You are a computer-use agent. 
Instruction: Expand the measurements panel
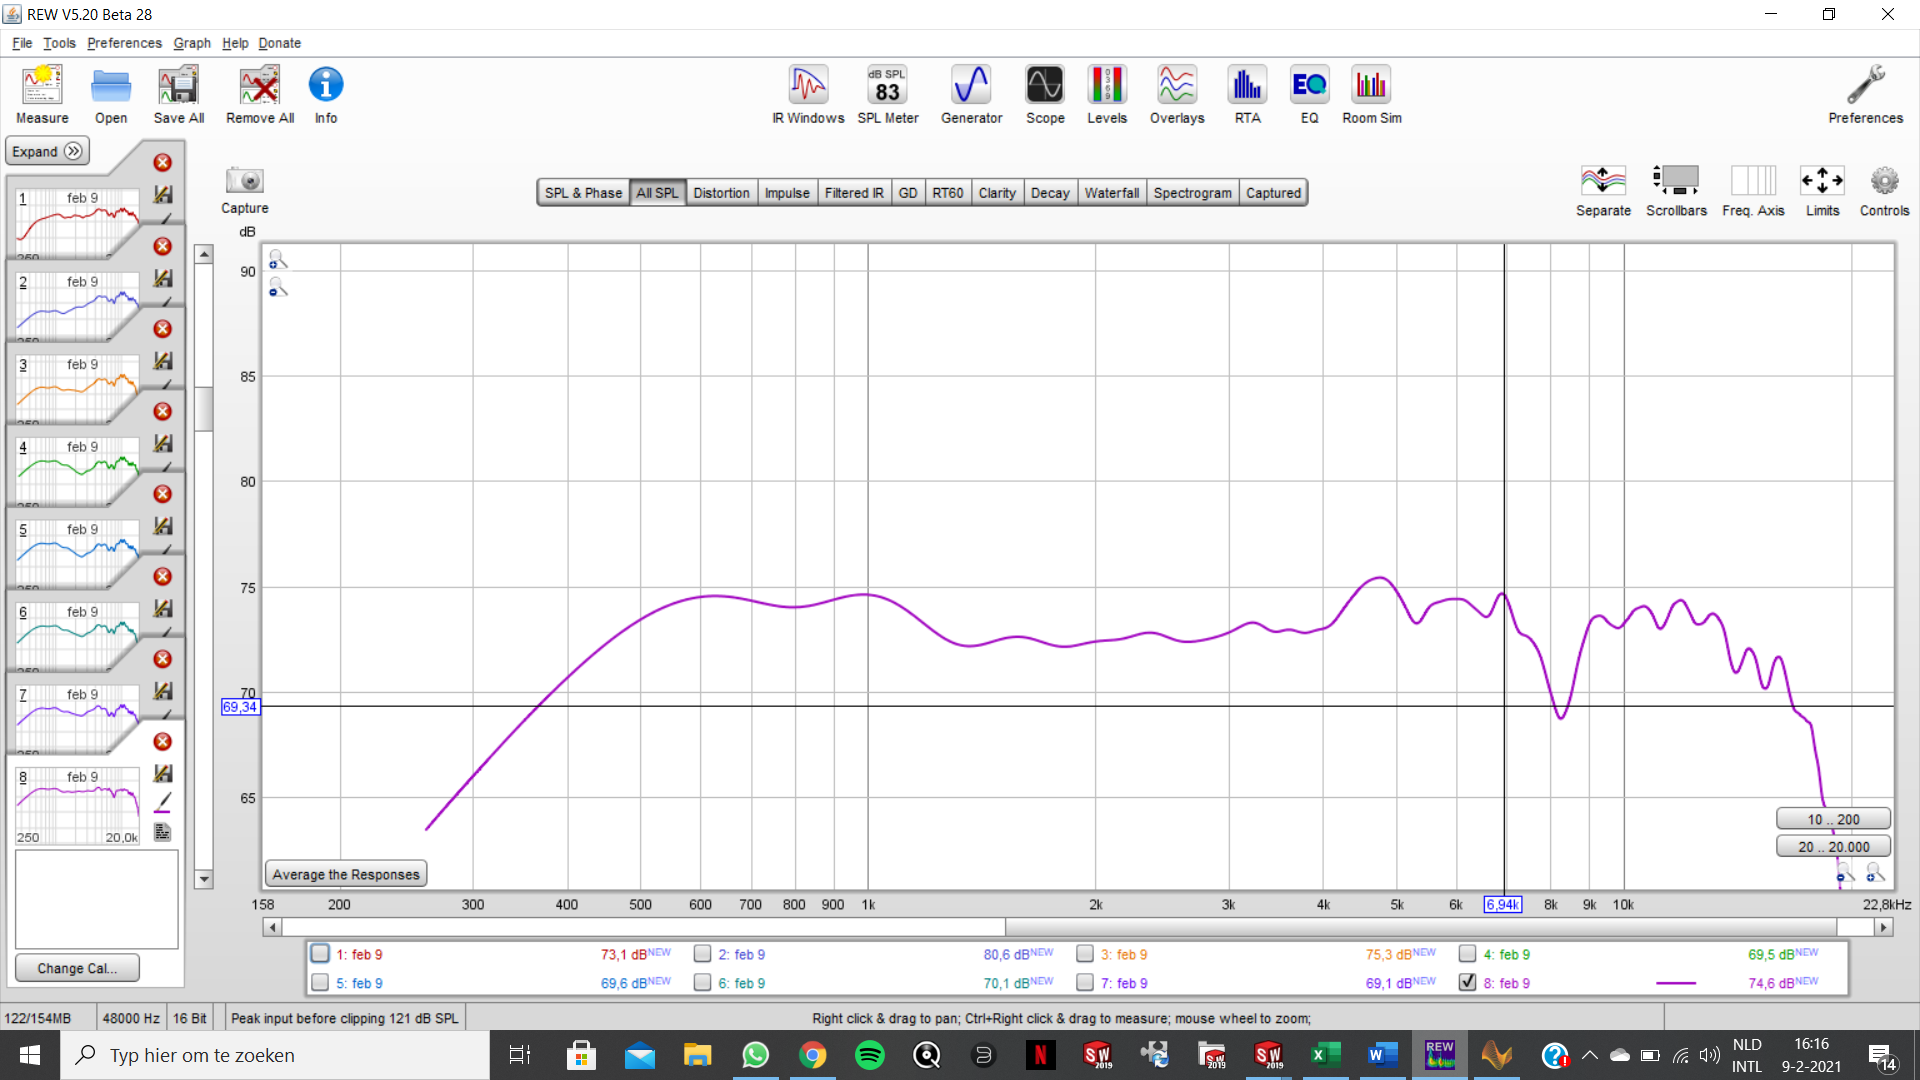(x=47, y=151)
